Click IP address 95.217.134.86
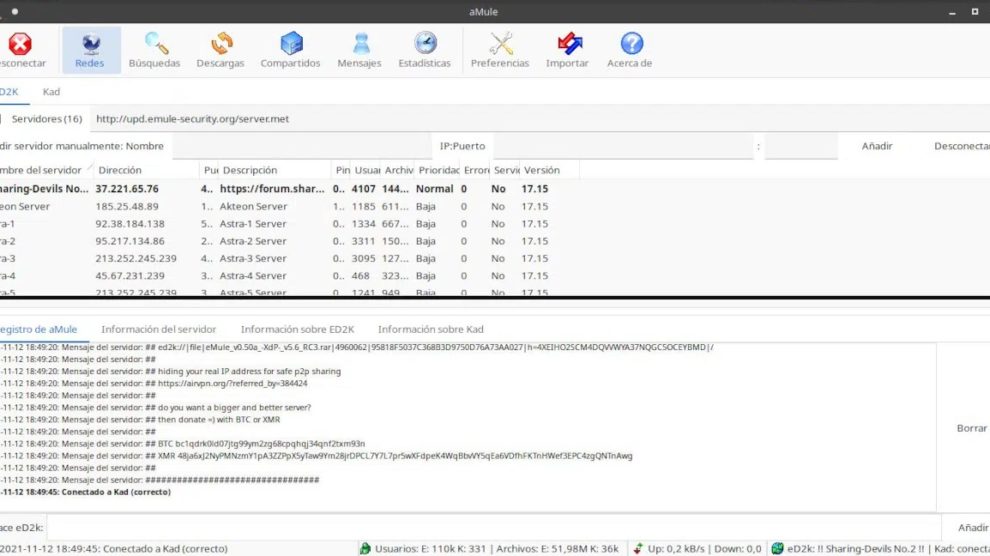This screenshot has width=990, height=556. tap(130, 241)
